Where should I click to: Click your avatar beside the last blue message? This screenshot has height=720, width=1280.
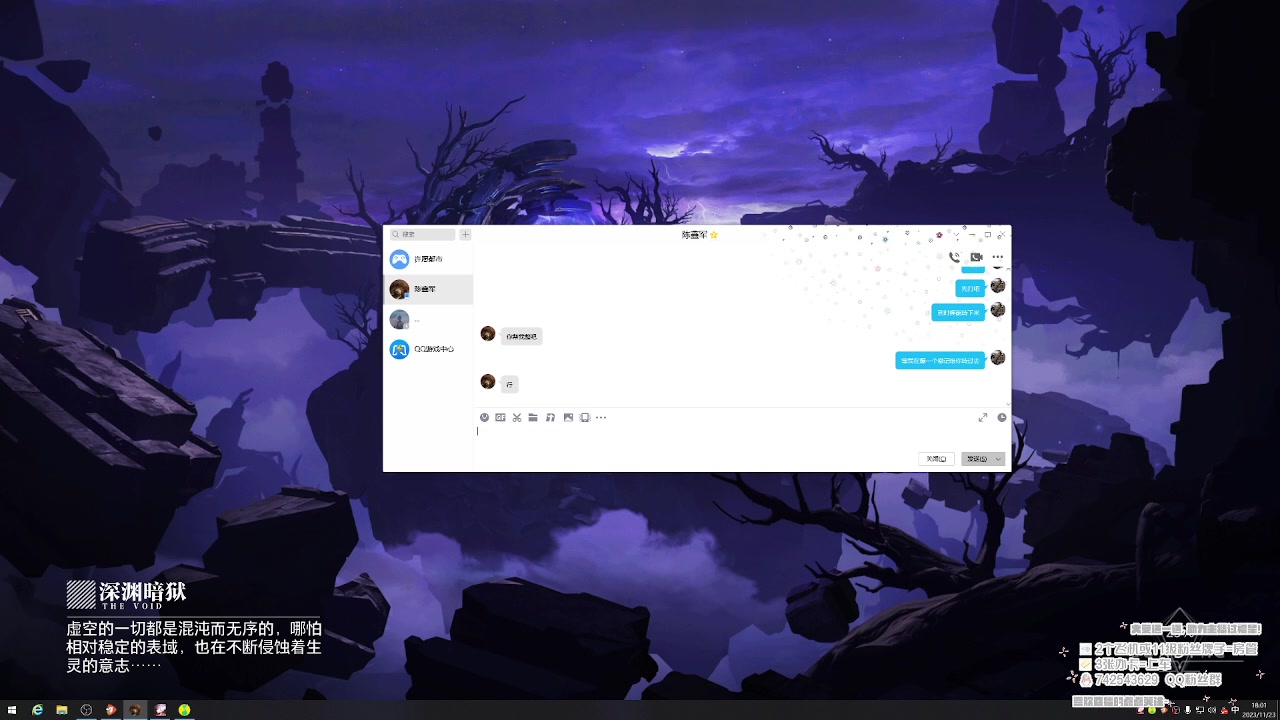pyautogui.click(x=997, y=357)
